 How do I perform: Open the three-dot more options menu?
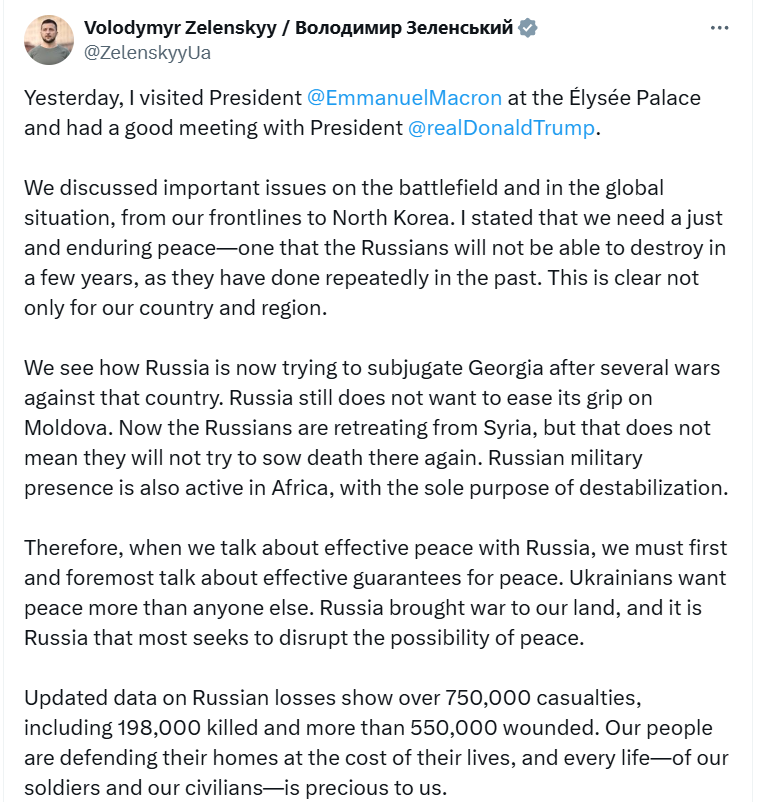(x=719, y=28)
